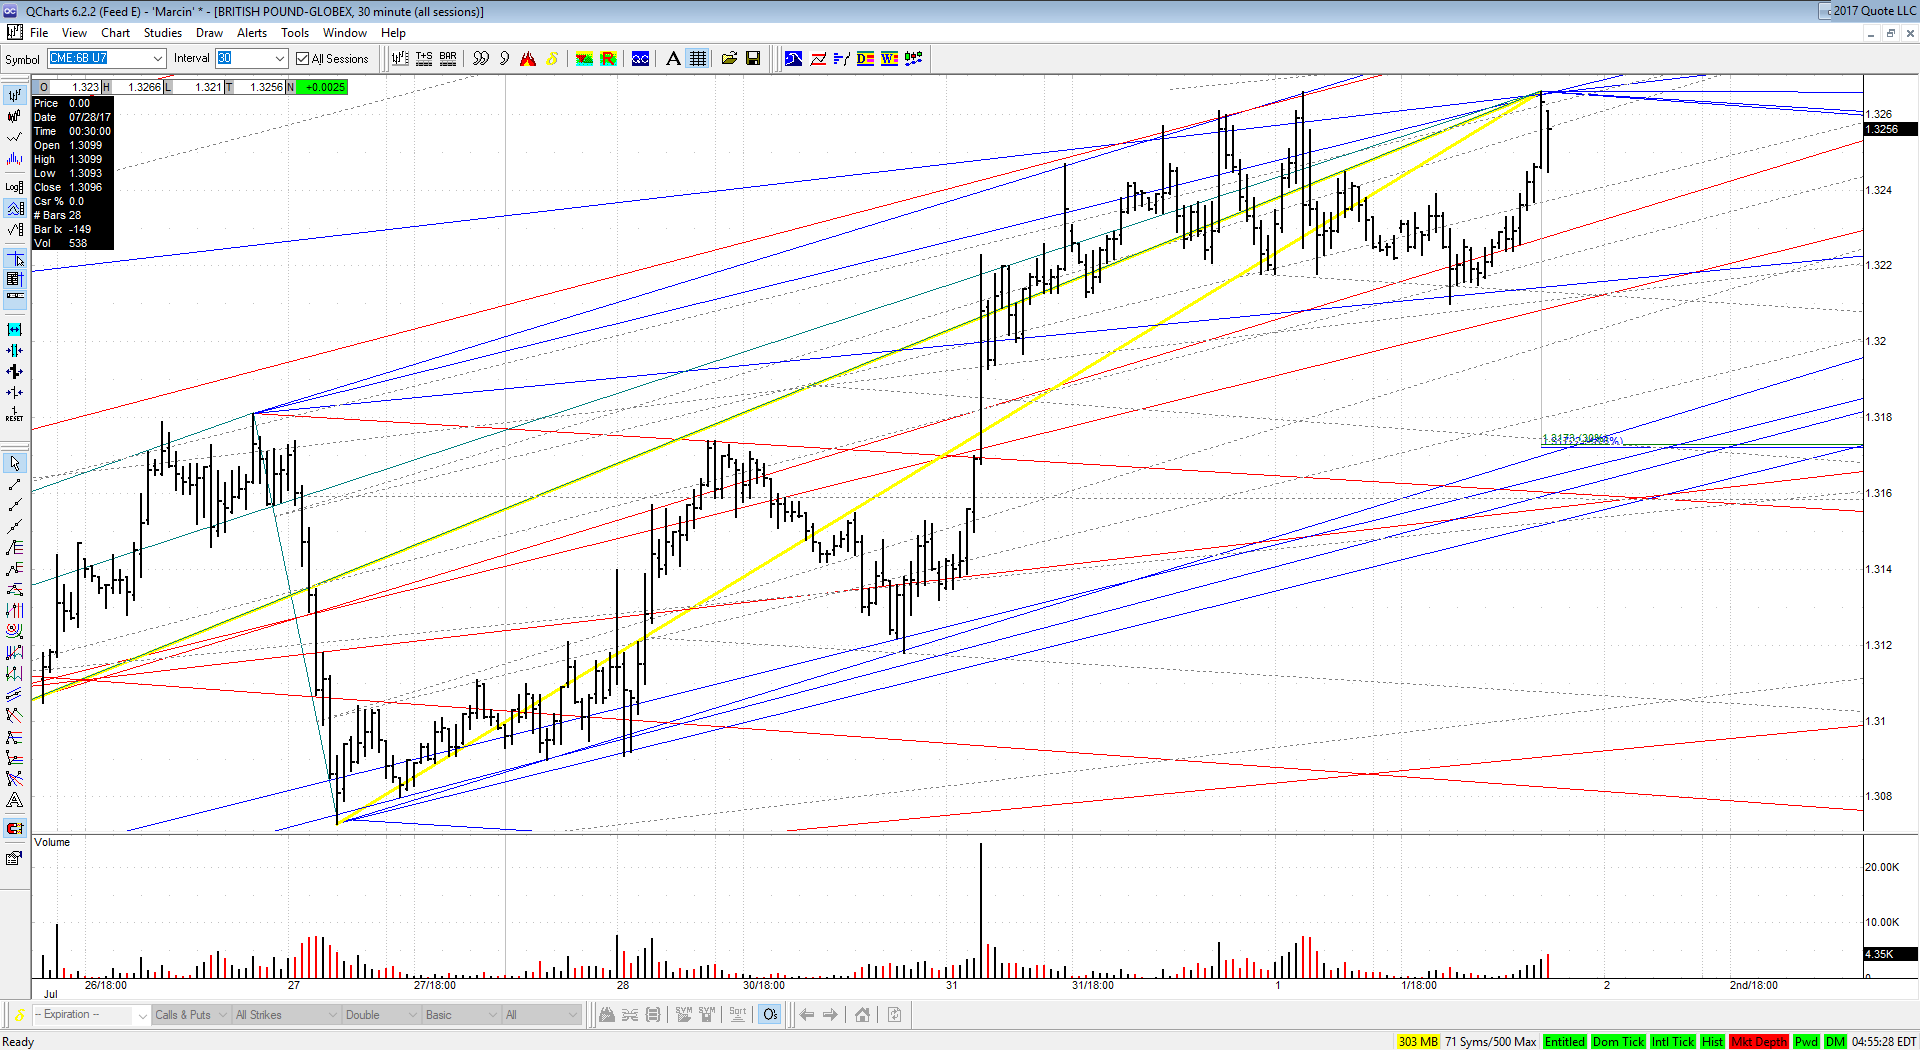The width and height of the screenshot is (1920, 1050).
Task: Open the Studies menu
Action: pyautogui.click(x=162, y=33)
